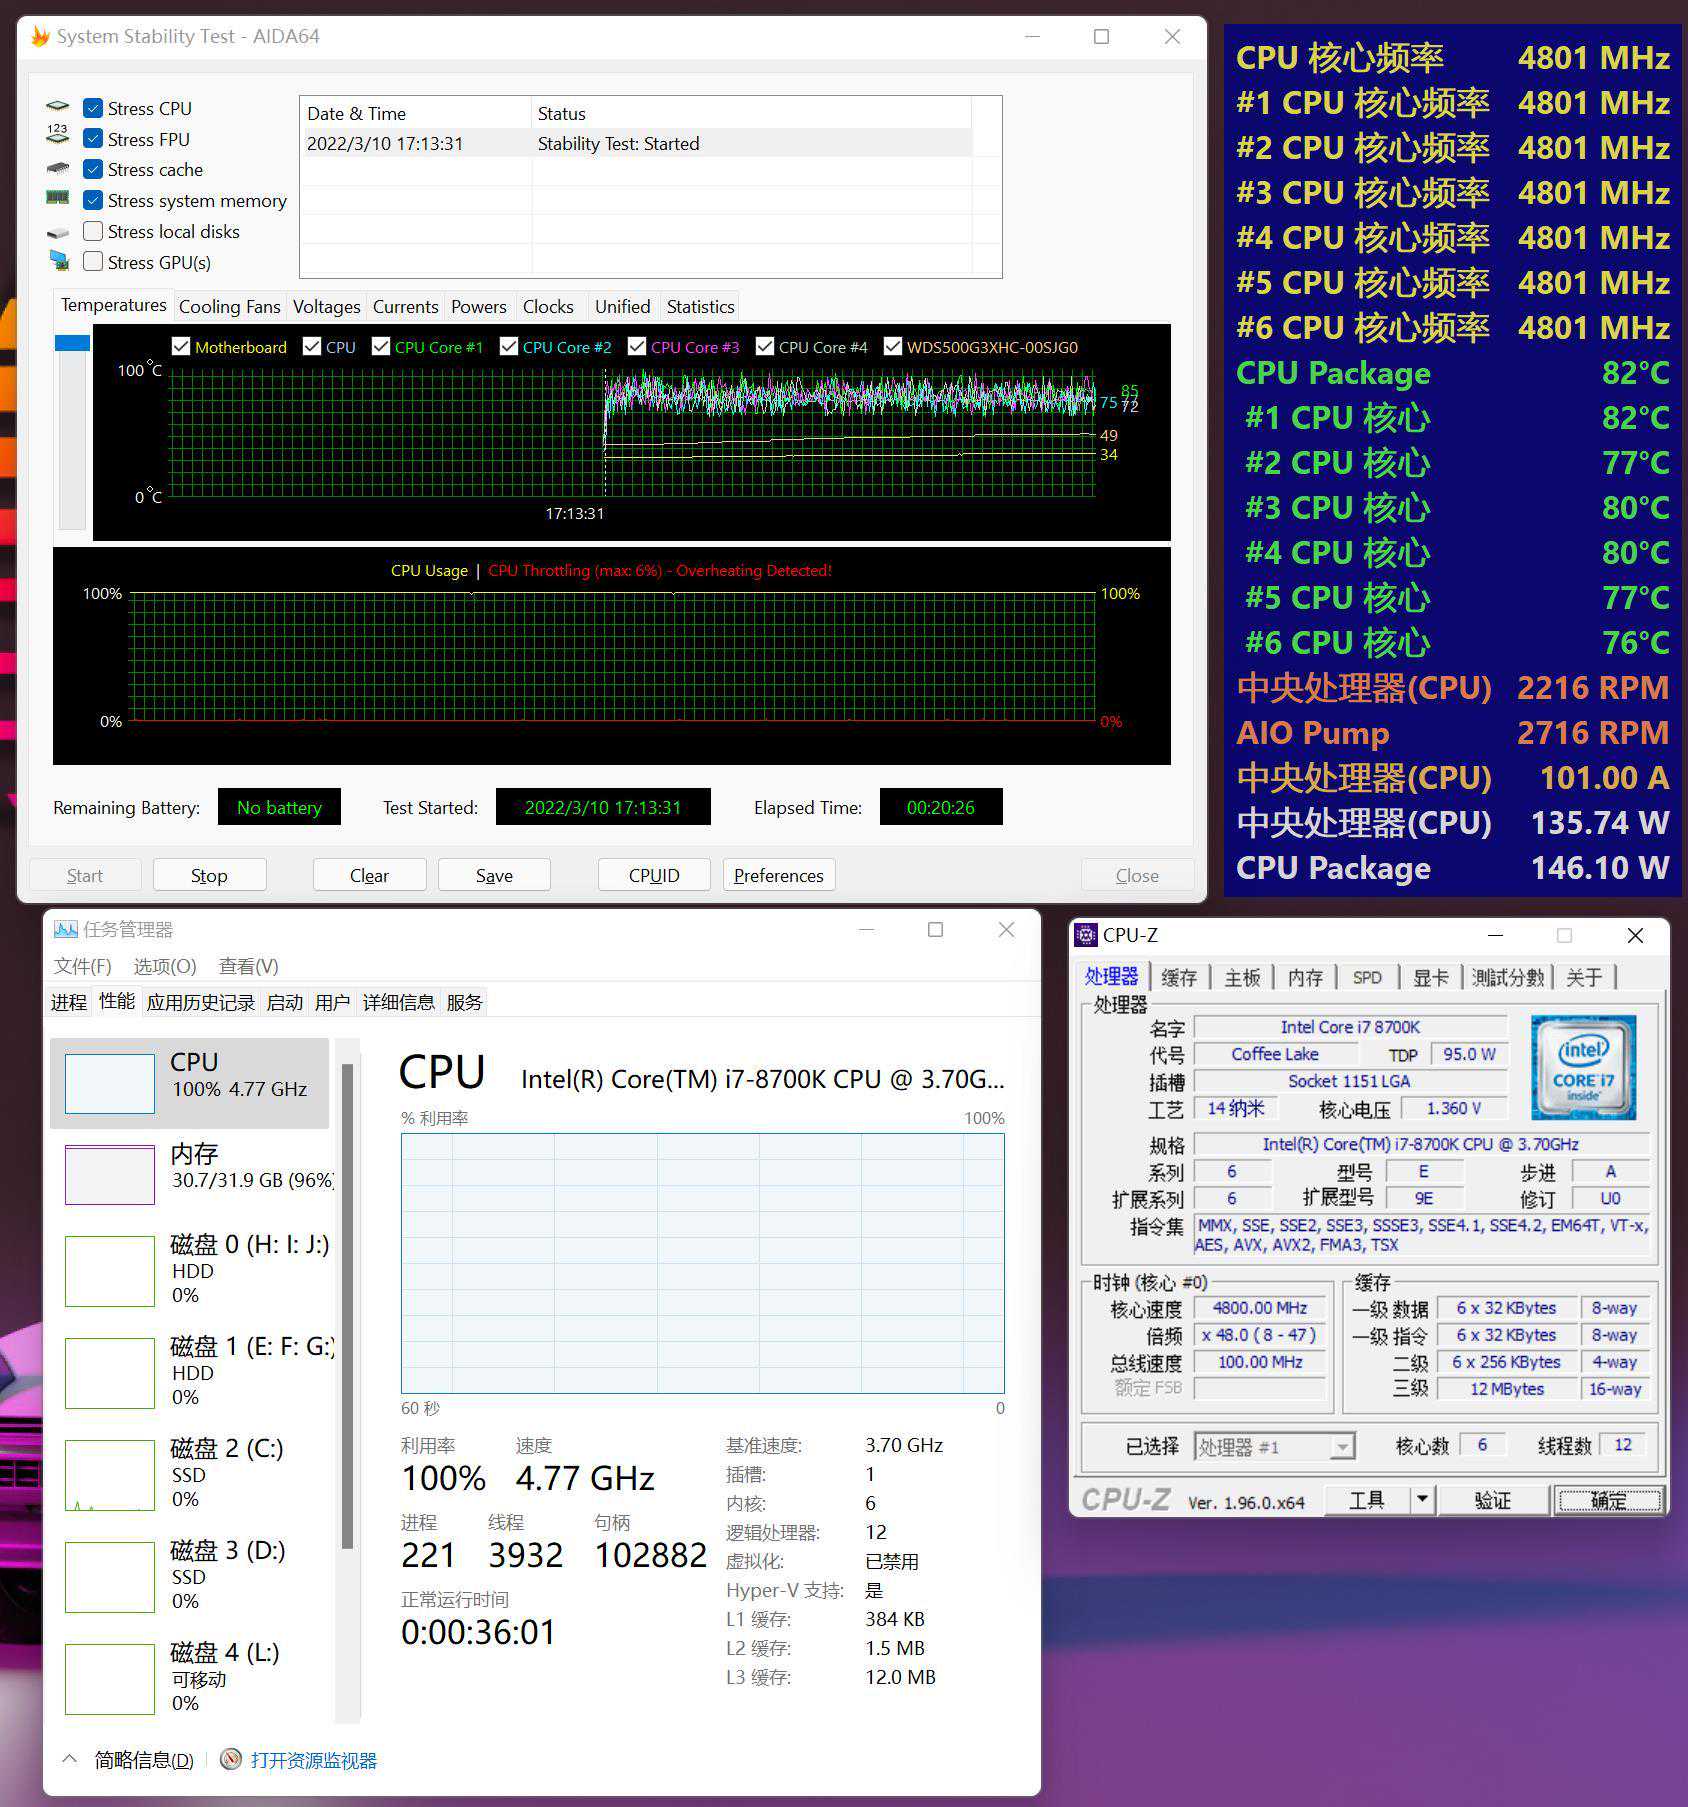Image resolution: width=1688 pixels, height=1807 pixels.
Task: Switch to the Cooling Fans tab
Action: pyautogui.click(x=229, y=307)
